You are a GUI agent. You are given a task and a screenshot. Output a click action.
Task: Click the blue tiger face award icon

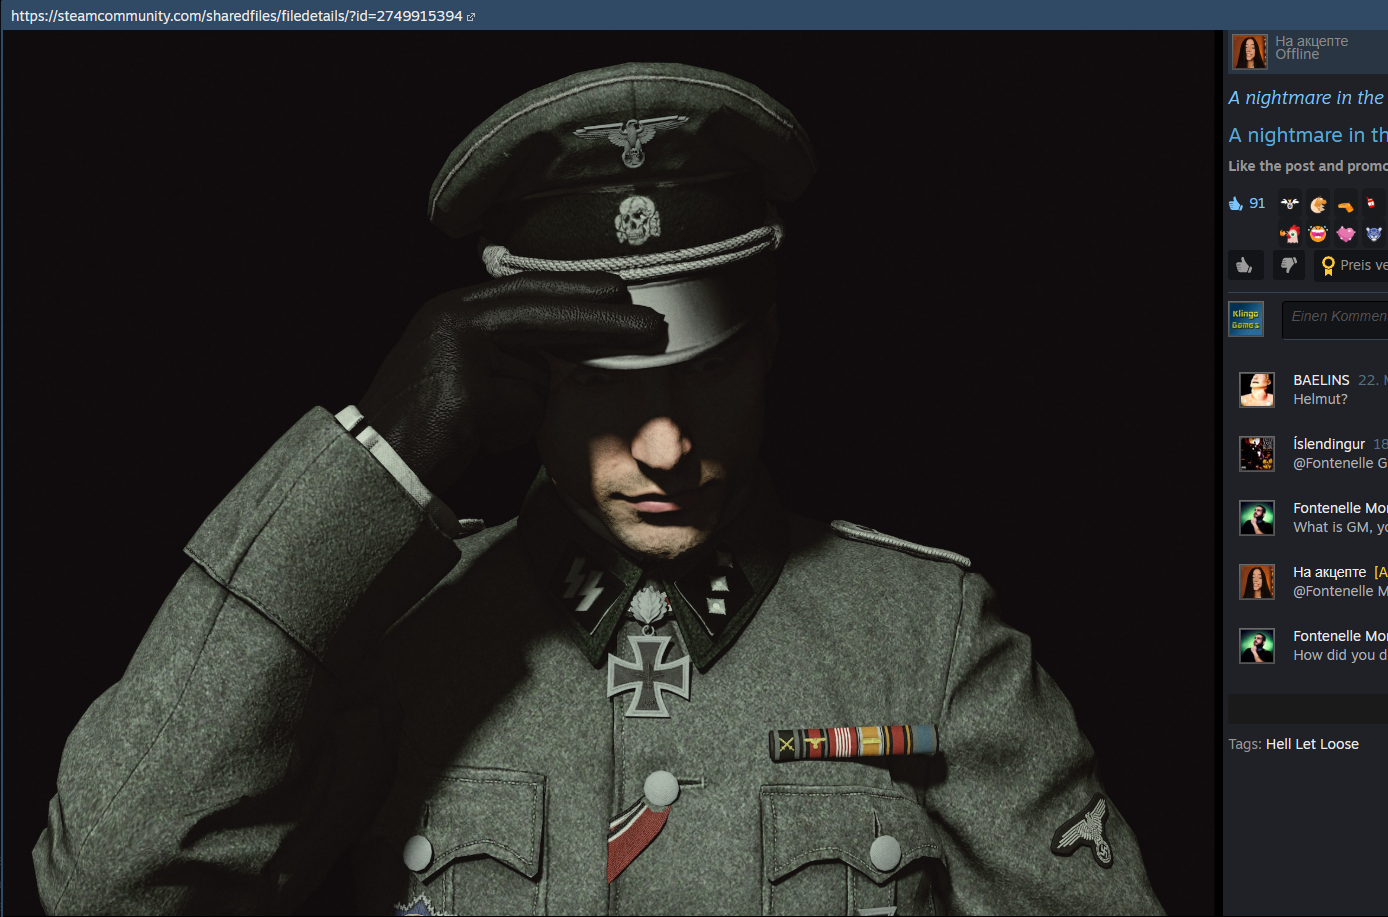click(x=1374, y=234)
